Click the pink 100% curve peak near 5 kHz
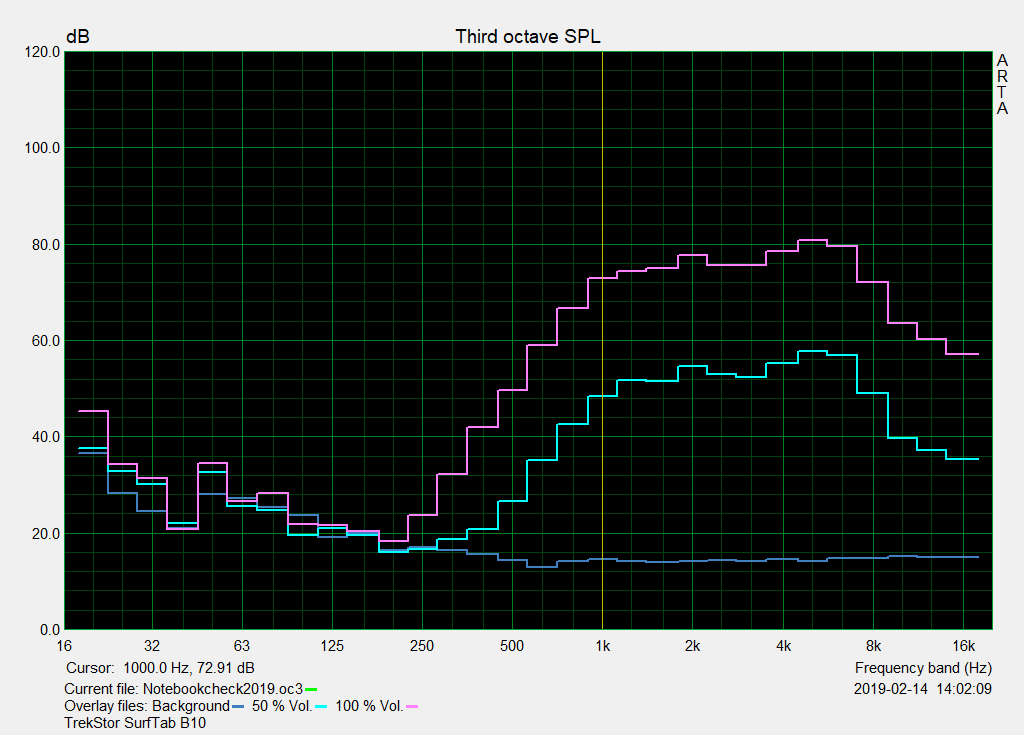Viewport: 1024px width, 735px height. click(x=812, y=240)
